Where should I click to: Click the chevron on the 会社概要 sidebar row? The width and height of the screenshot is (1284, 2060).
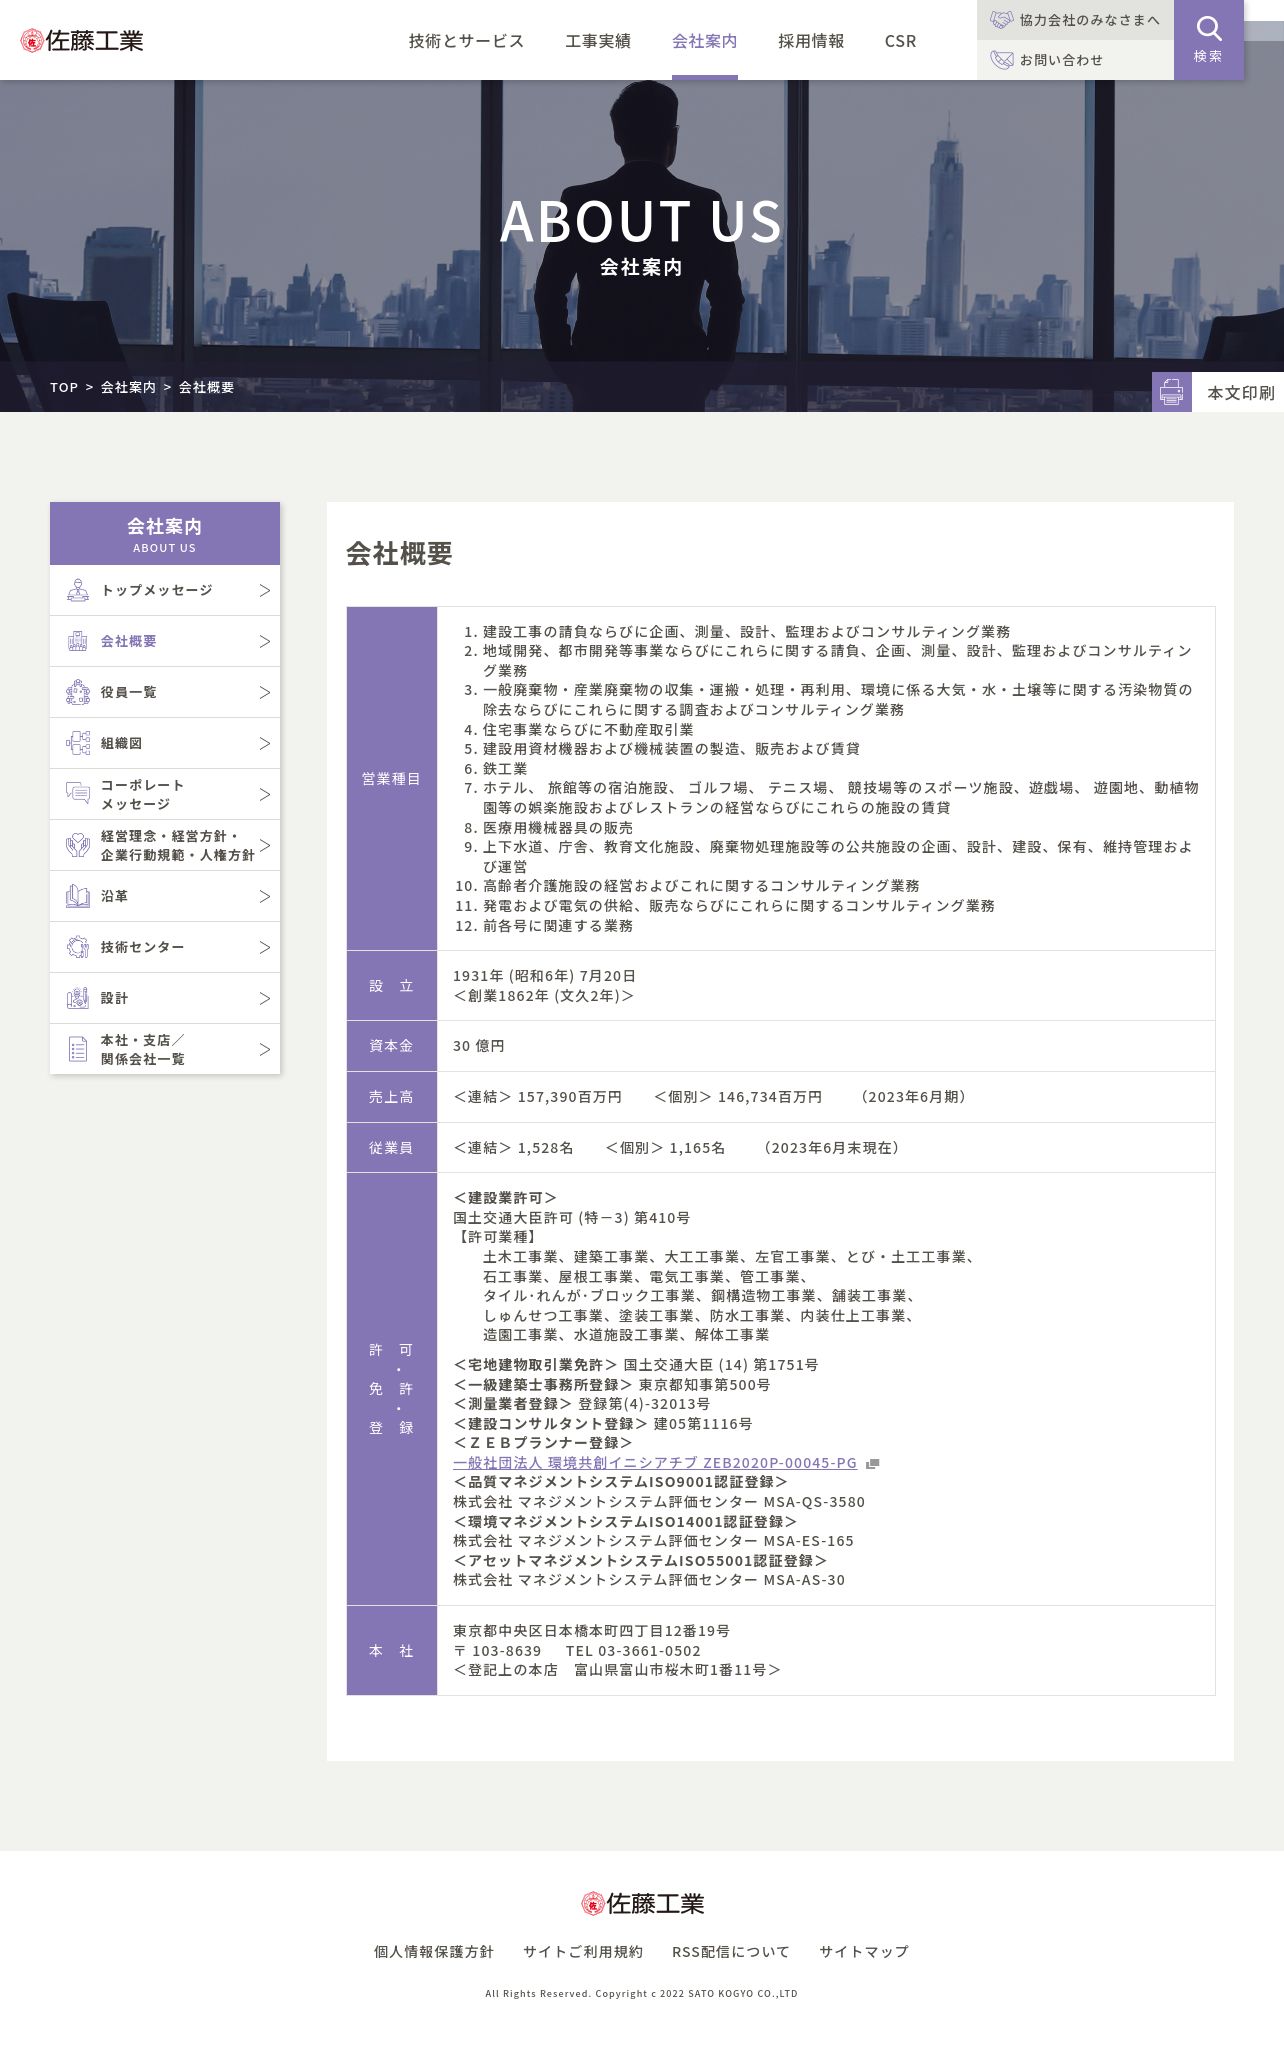(265, 641)
